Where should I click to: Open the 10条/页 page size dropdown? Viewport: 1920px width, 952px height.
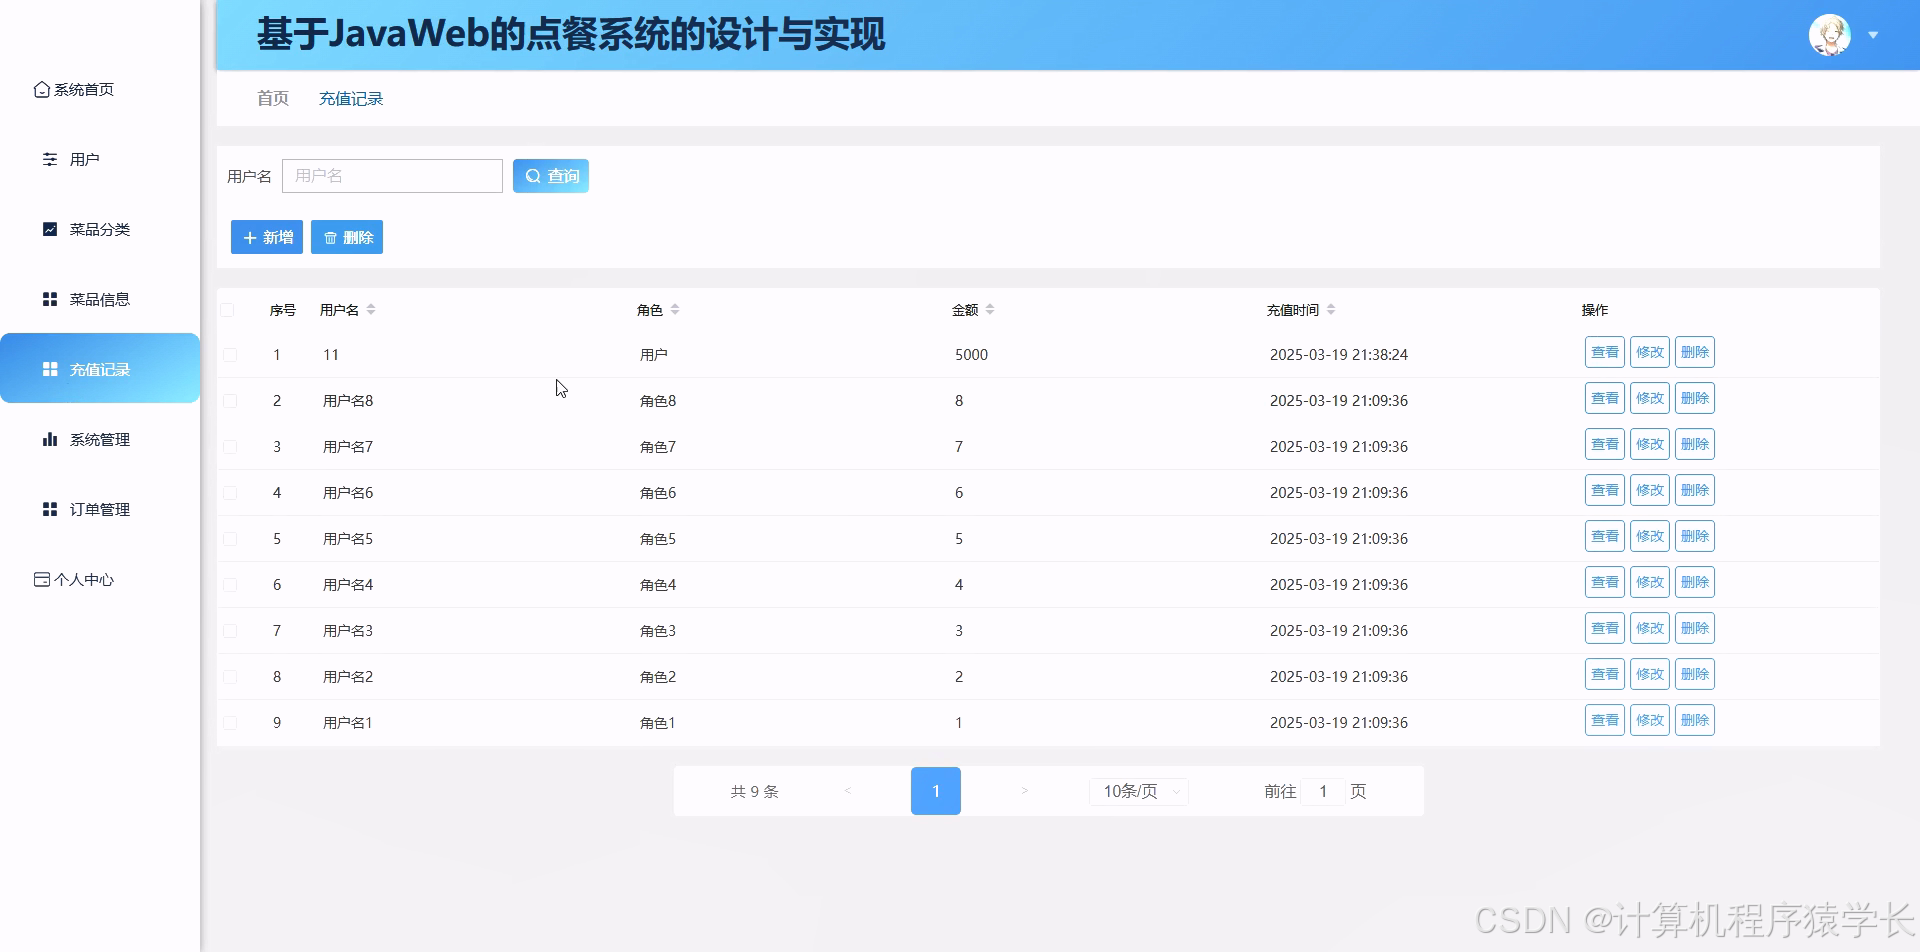(1137, 790)
